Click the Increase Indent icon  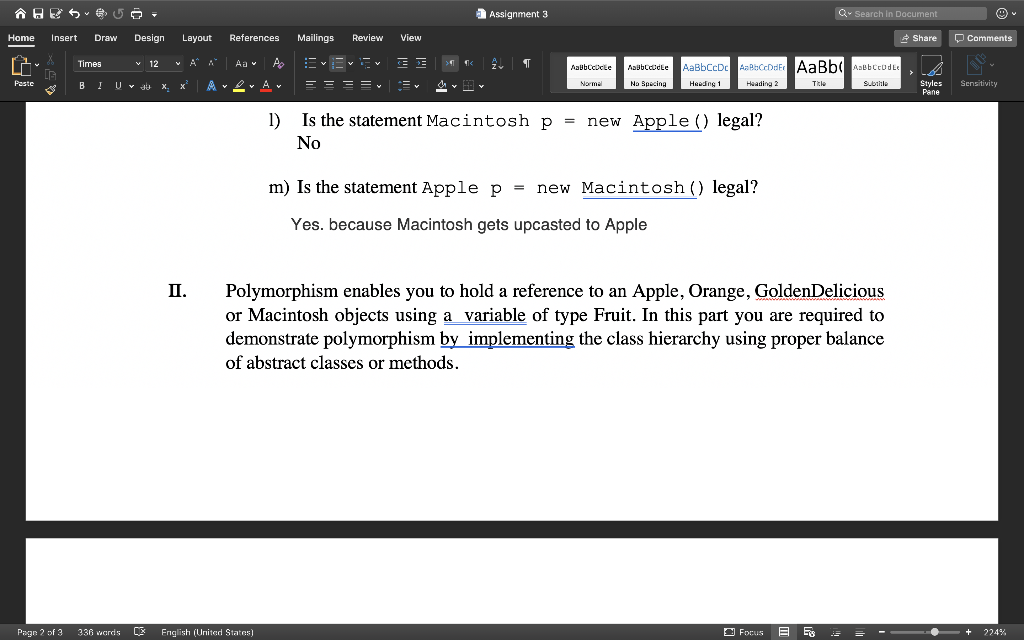421,64
